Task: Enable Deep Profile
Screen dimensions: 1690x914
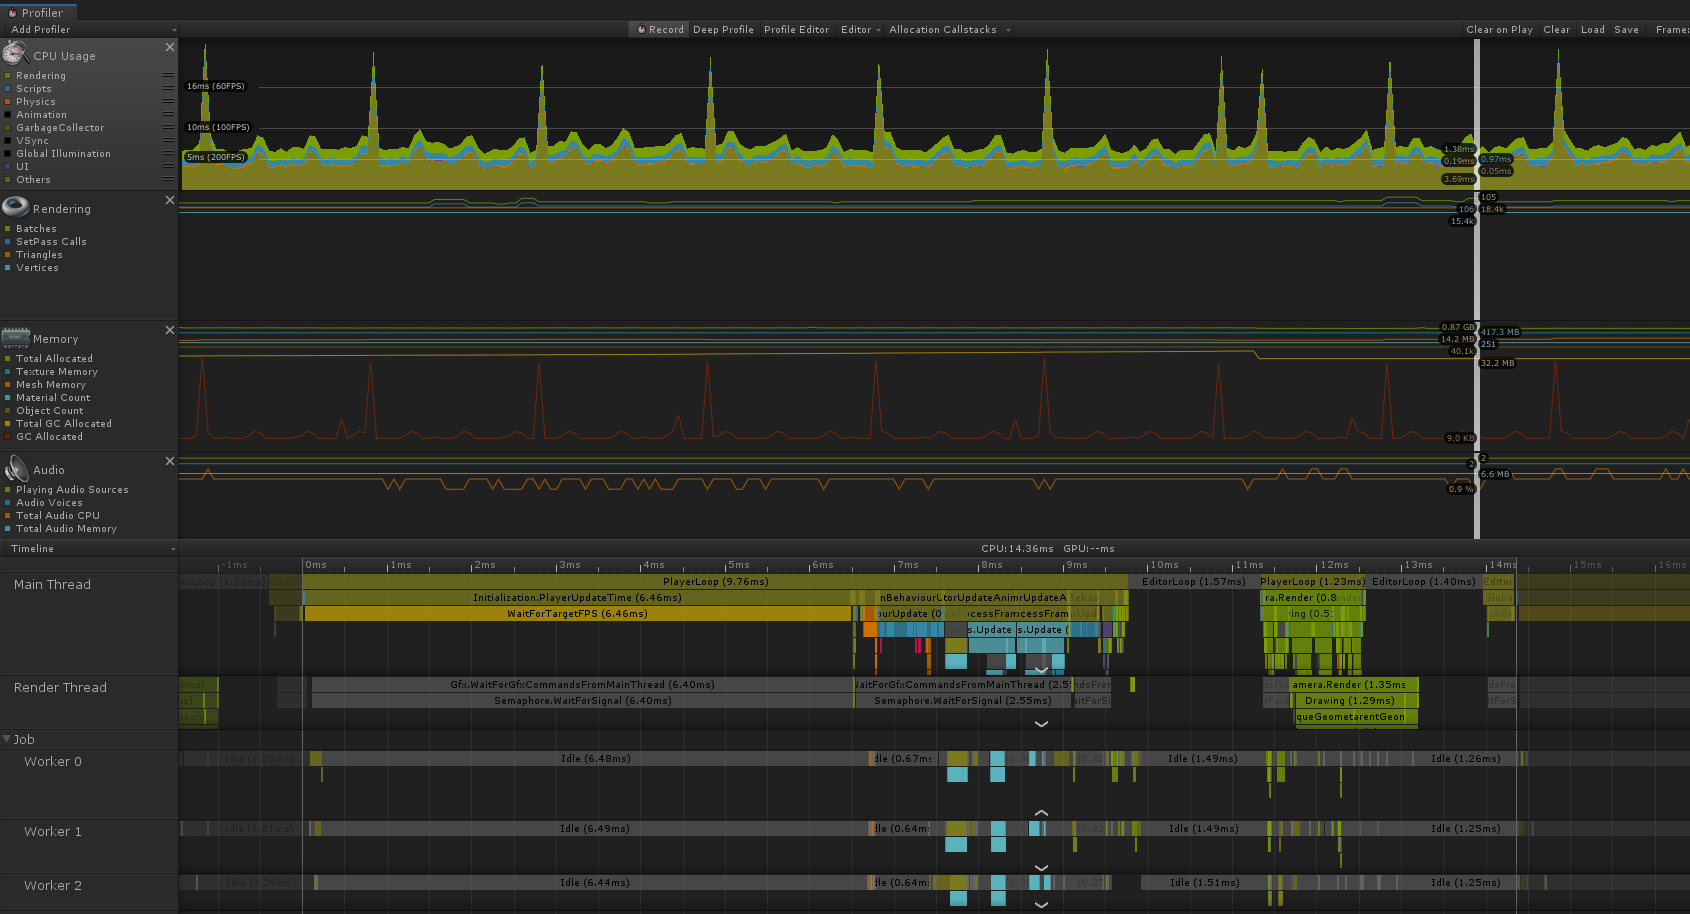Action: pos(723,30)
